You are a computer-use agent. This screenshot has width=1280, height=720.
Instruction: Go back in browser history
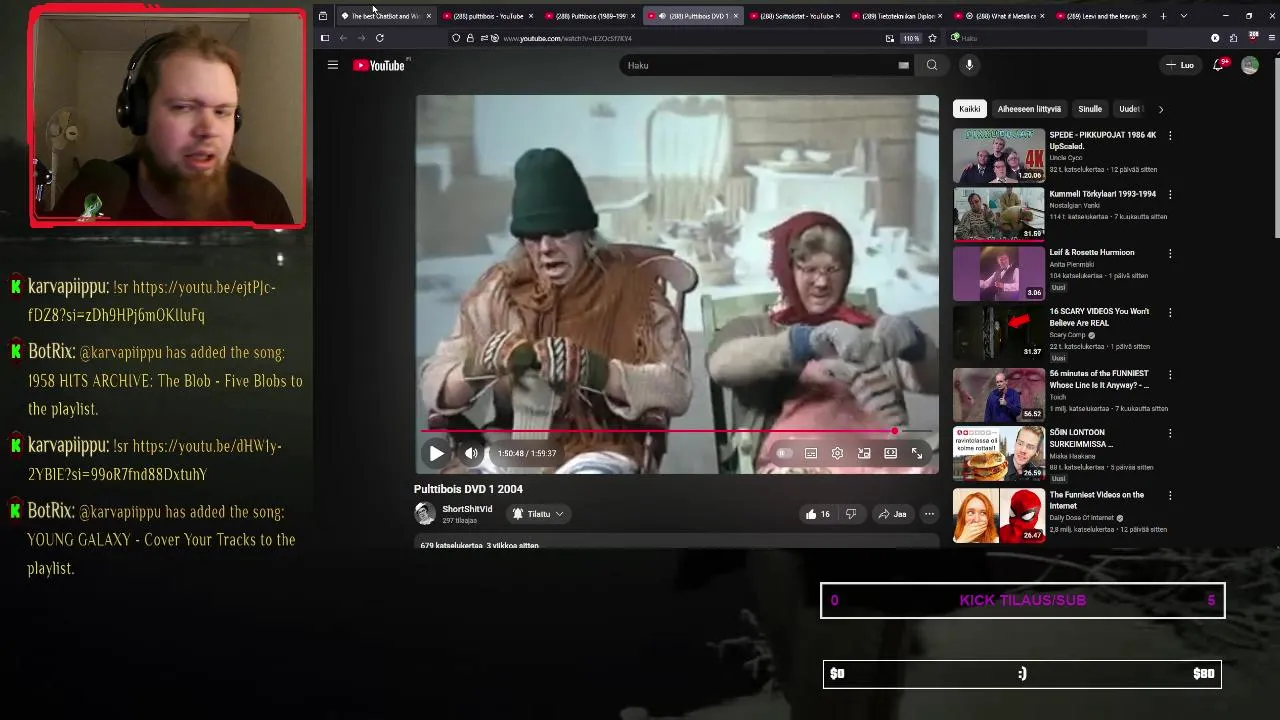point(343,38)
